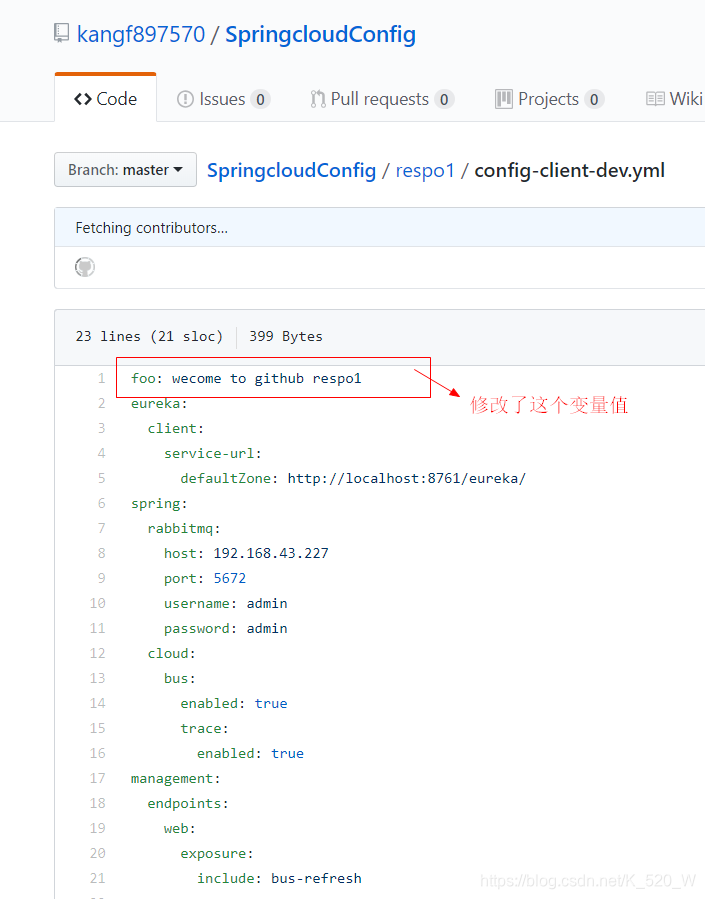The width and height of the screenshot is (705, 899).
Task: Select line number 5
Action: coord(101,478)
